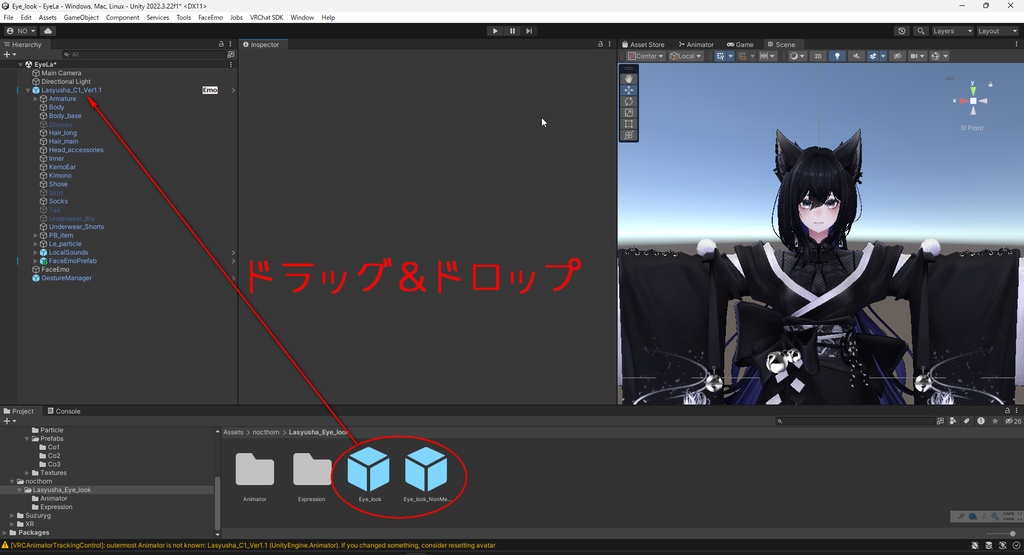
Task: Toggle 2D view mode in Scene
Action: point(818,56)
